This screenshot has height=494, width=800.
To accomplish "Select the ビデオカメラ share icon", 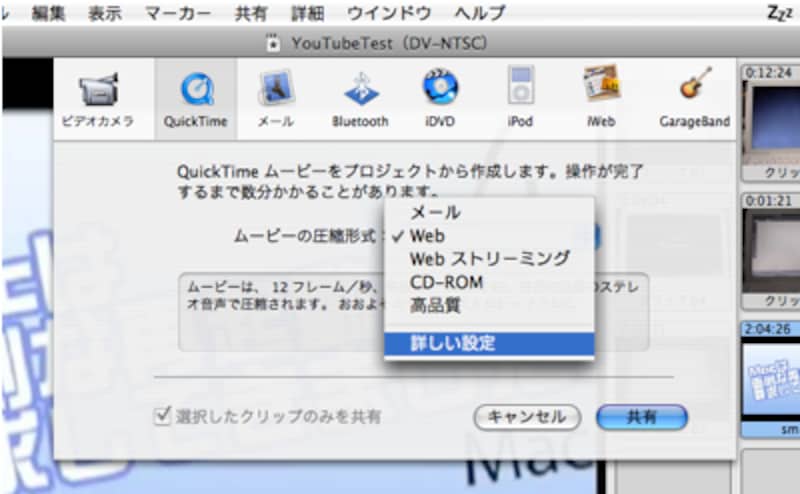I will (97, 99).
